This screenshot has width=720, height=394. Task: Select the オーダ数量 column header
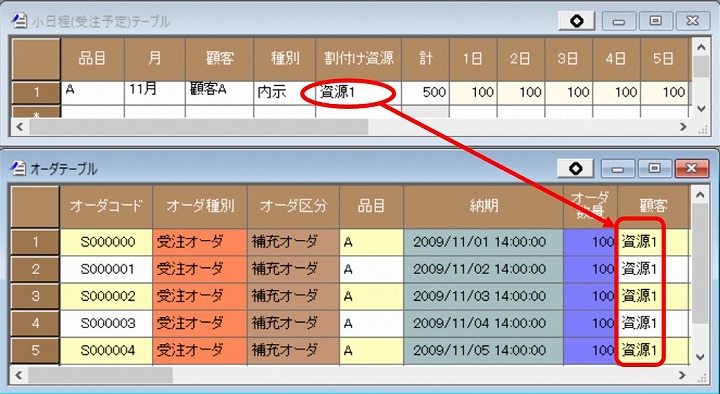click(x=591, y=207)
